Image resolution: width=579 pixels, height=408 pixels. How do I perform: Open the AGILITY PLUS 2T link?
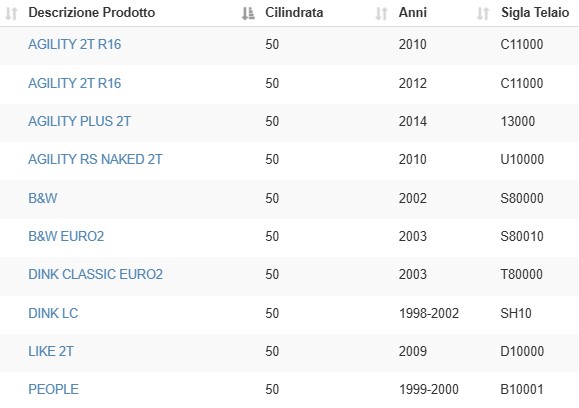[79, 121]
